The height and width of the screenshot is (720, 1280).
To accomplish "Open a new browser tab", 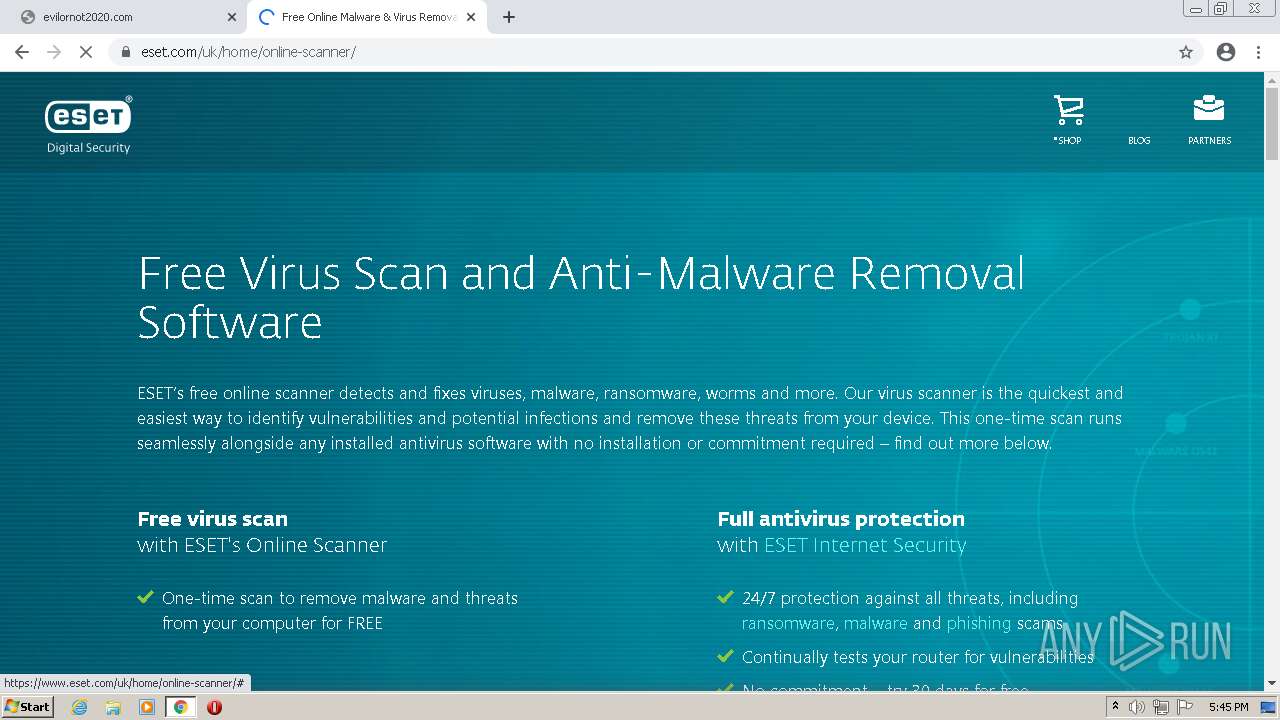I will pos(509,17).
